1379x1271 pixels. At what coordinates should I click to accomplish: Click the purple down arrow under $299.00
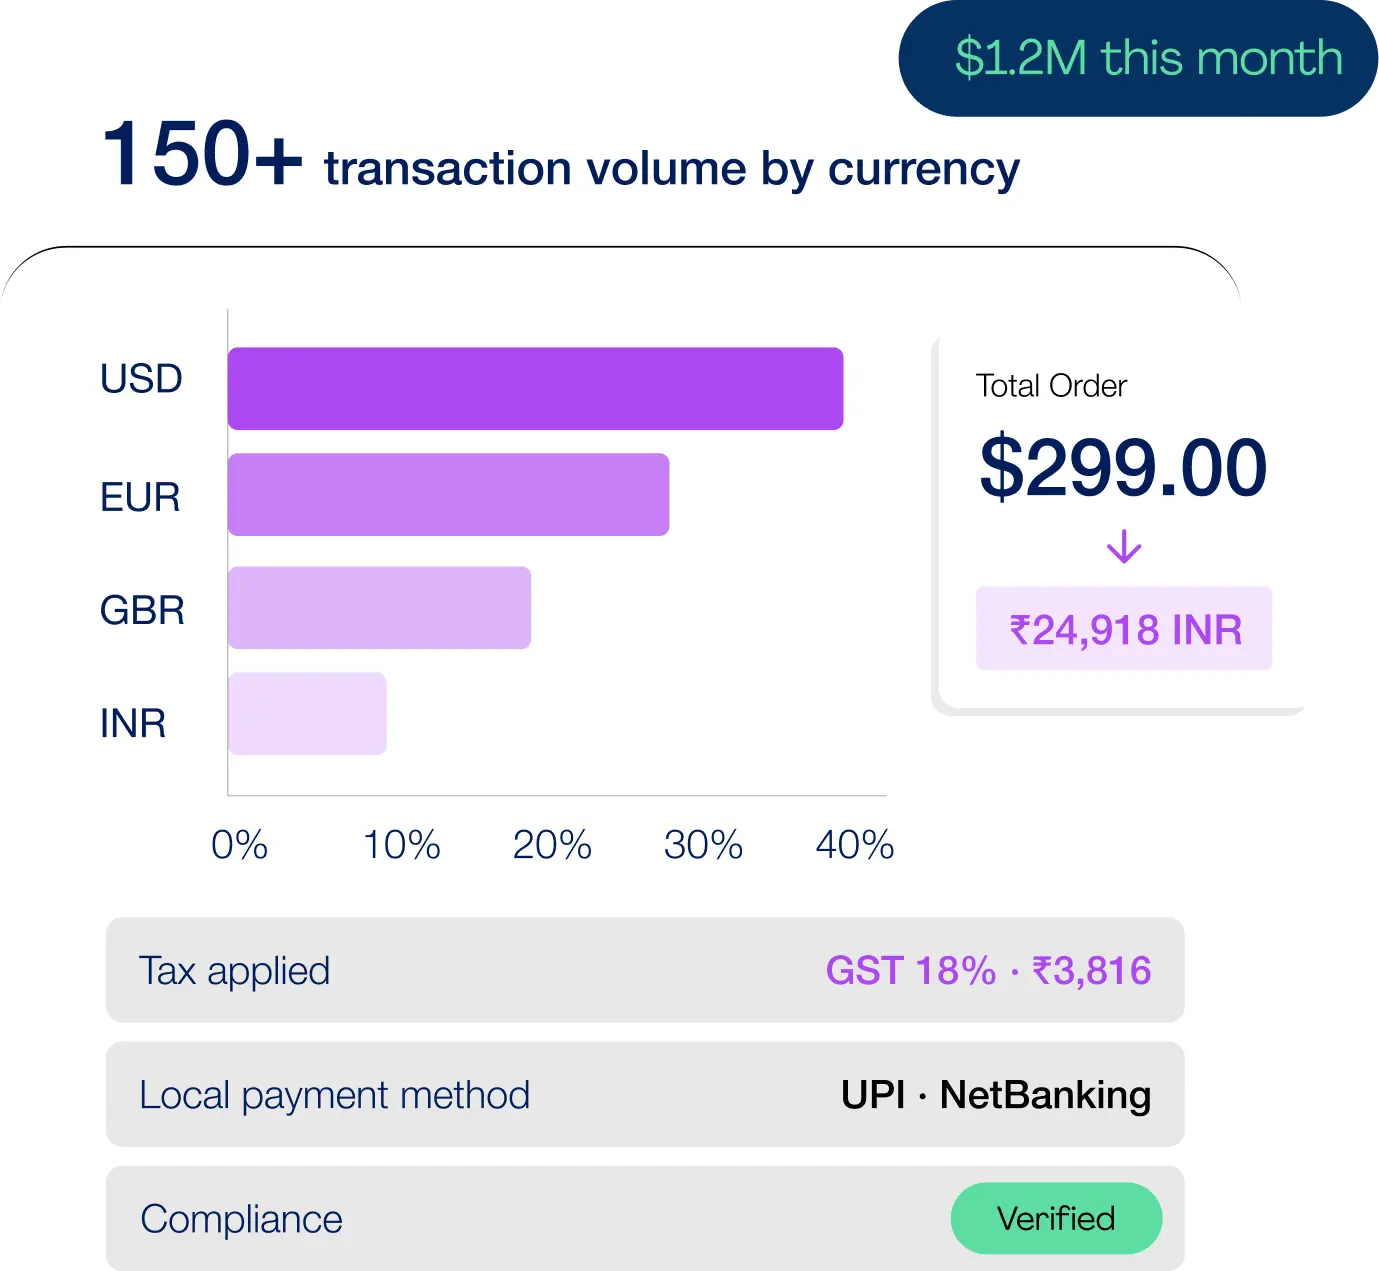point(1124,547)
